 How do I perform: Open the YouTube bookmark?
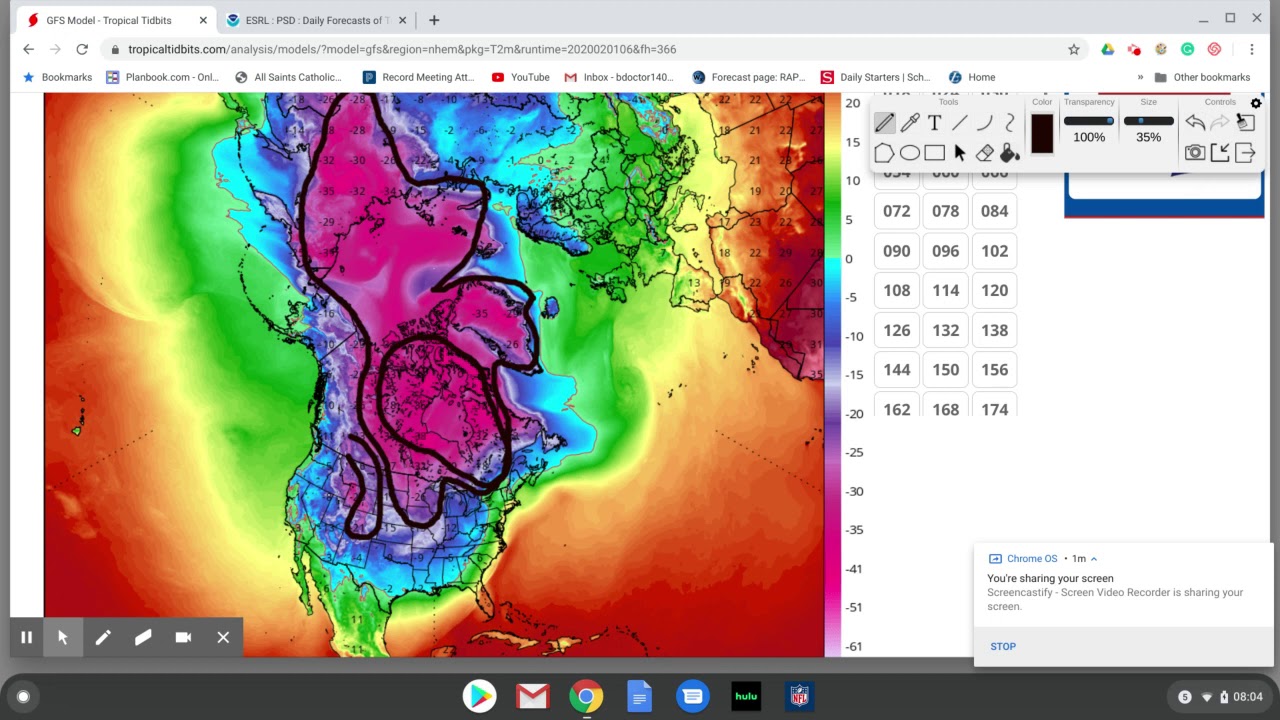click(521, 77)
